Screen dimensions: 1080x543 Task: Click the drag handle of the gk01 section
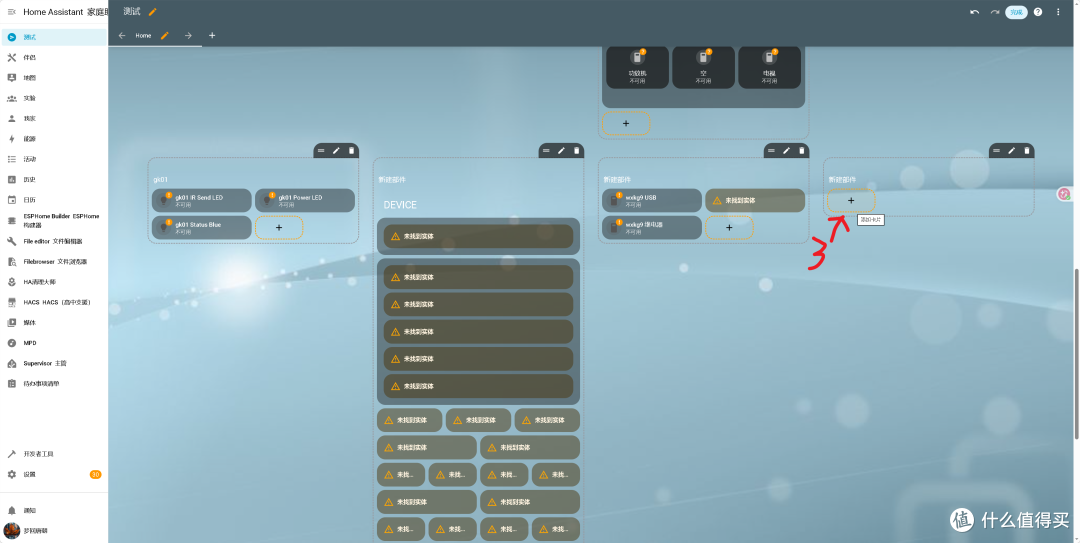[321, 150]
